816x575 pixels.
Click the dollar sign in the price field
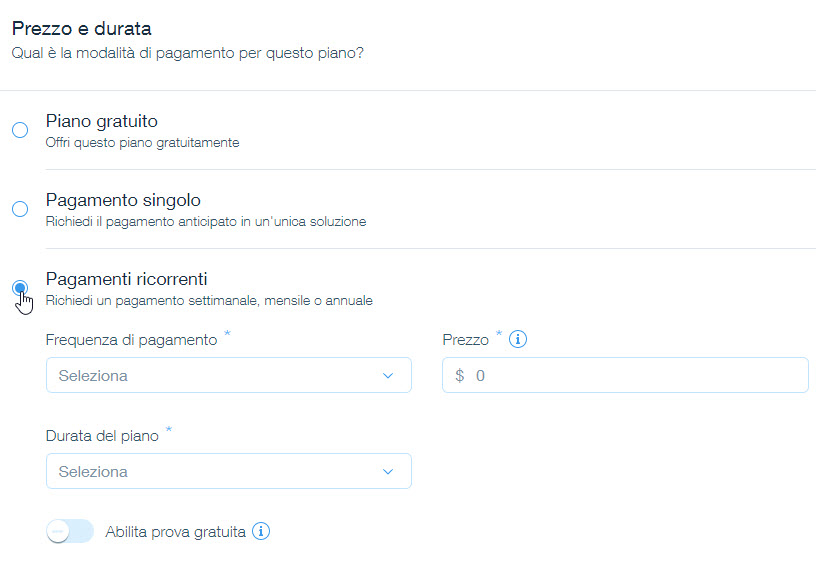[459, 376]
